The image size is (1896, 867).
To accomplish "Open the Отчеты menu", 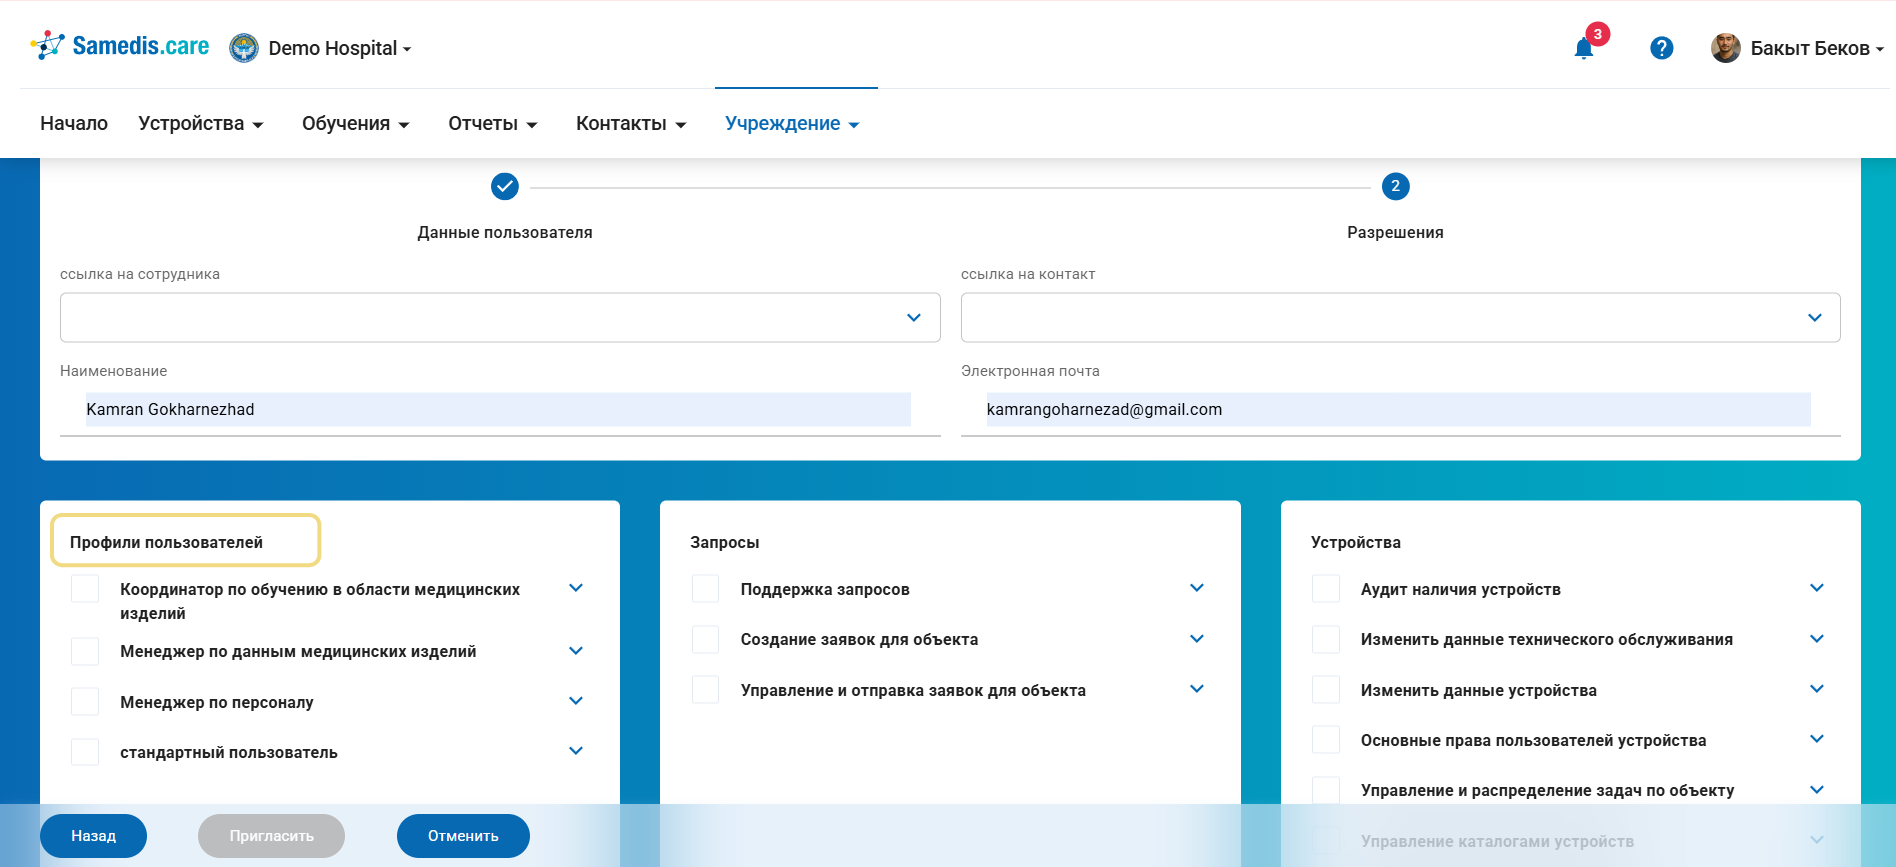I will 492,123.
